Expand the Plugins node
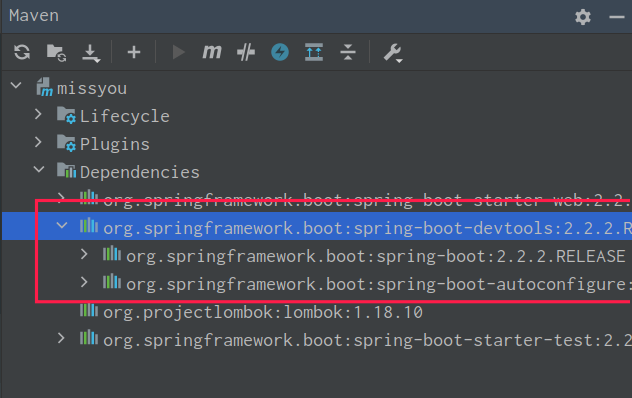Image resolution: width=632 pixels, height=398 pixels. coord(38,142)
